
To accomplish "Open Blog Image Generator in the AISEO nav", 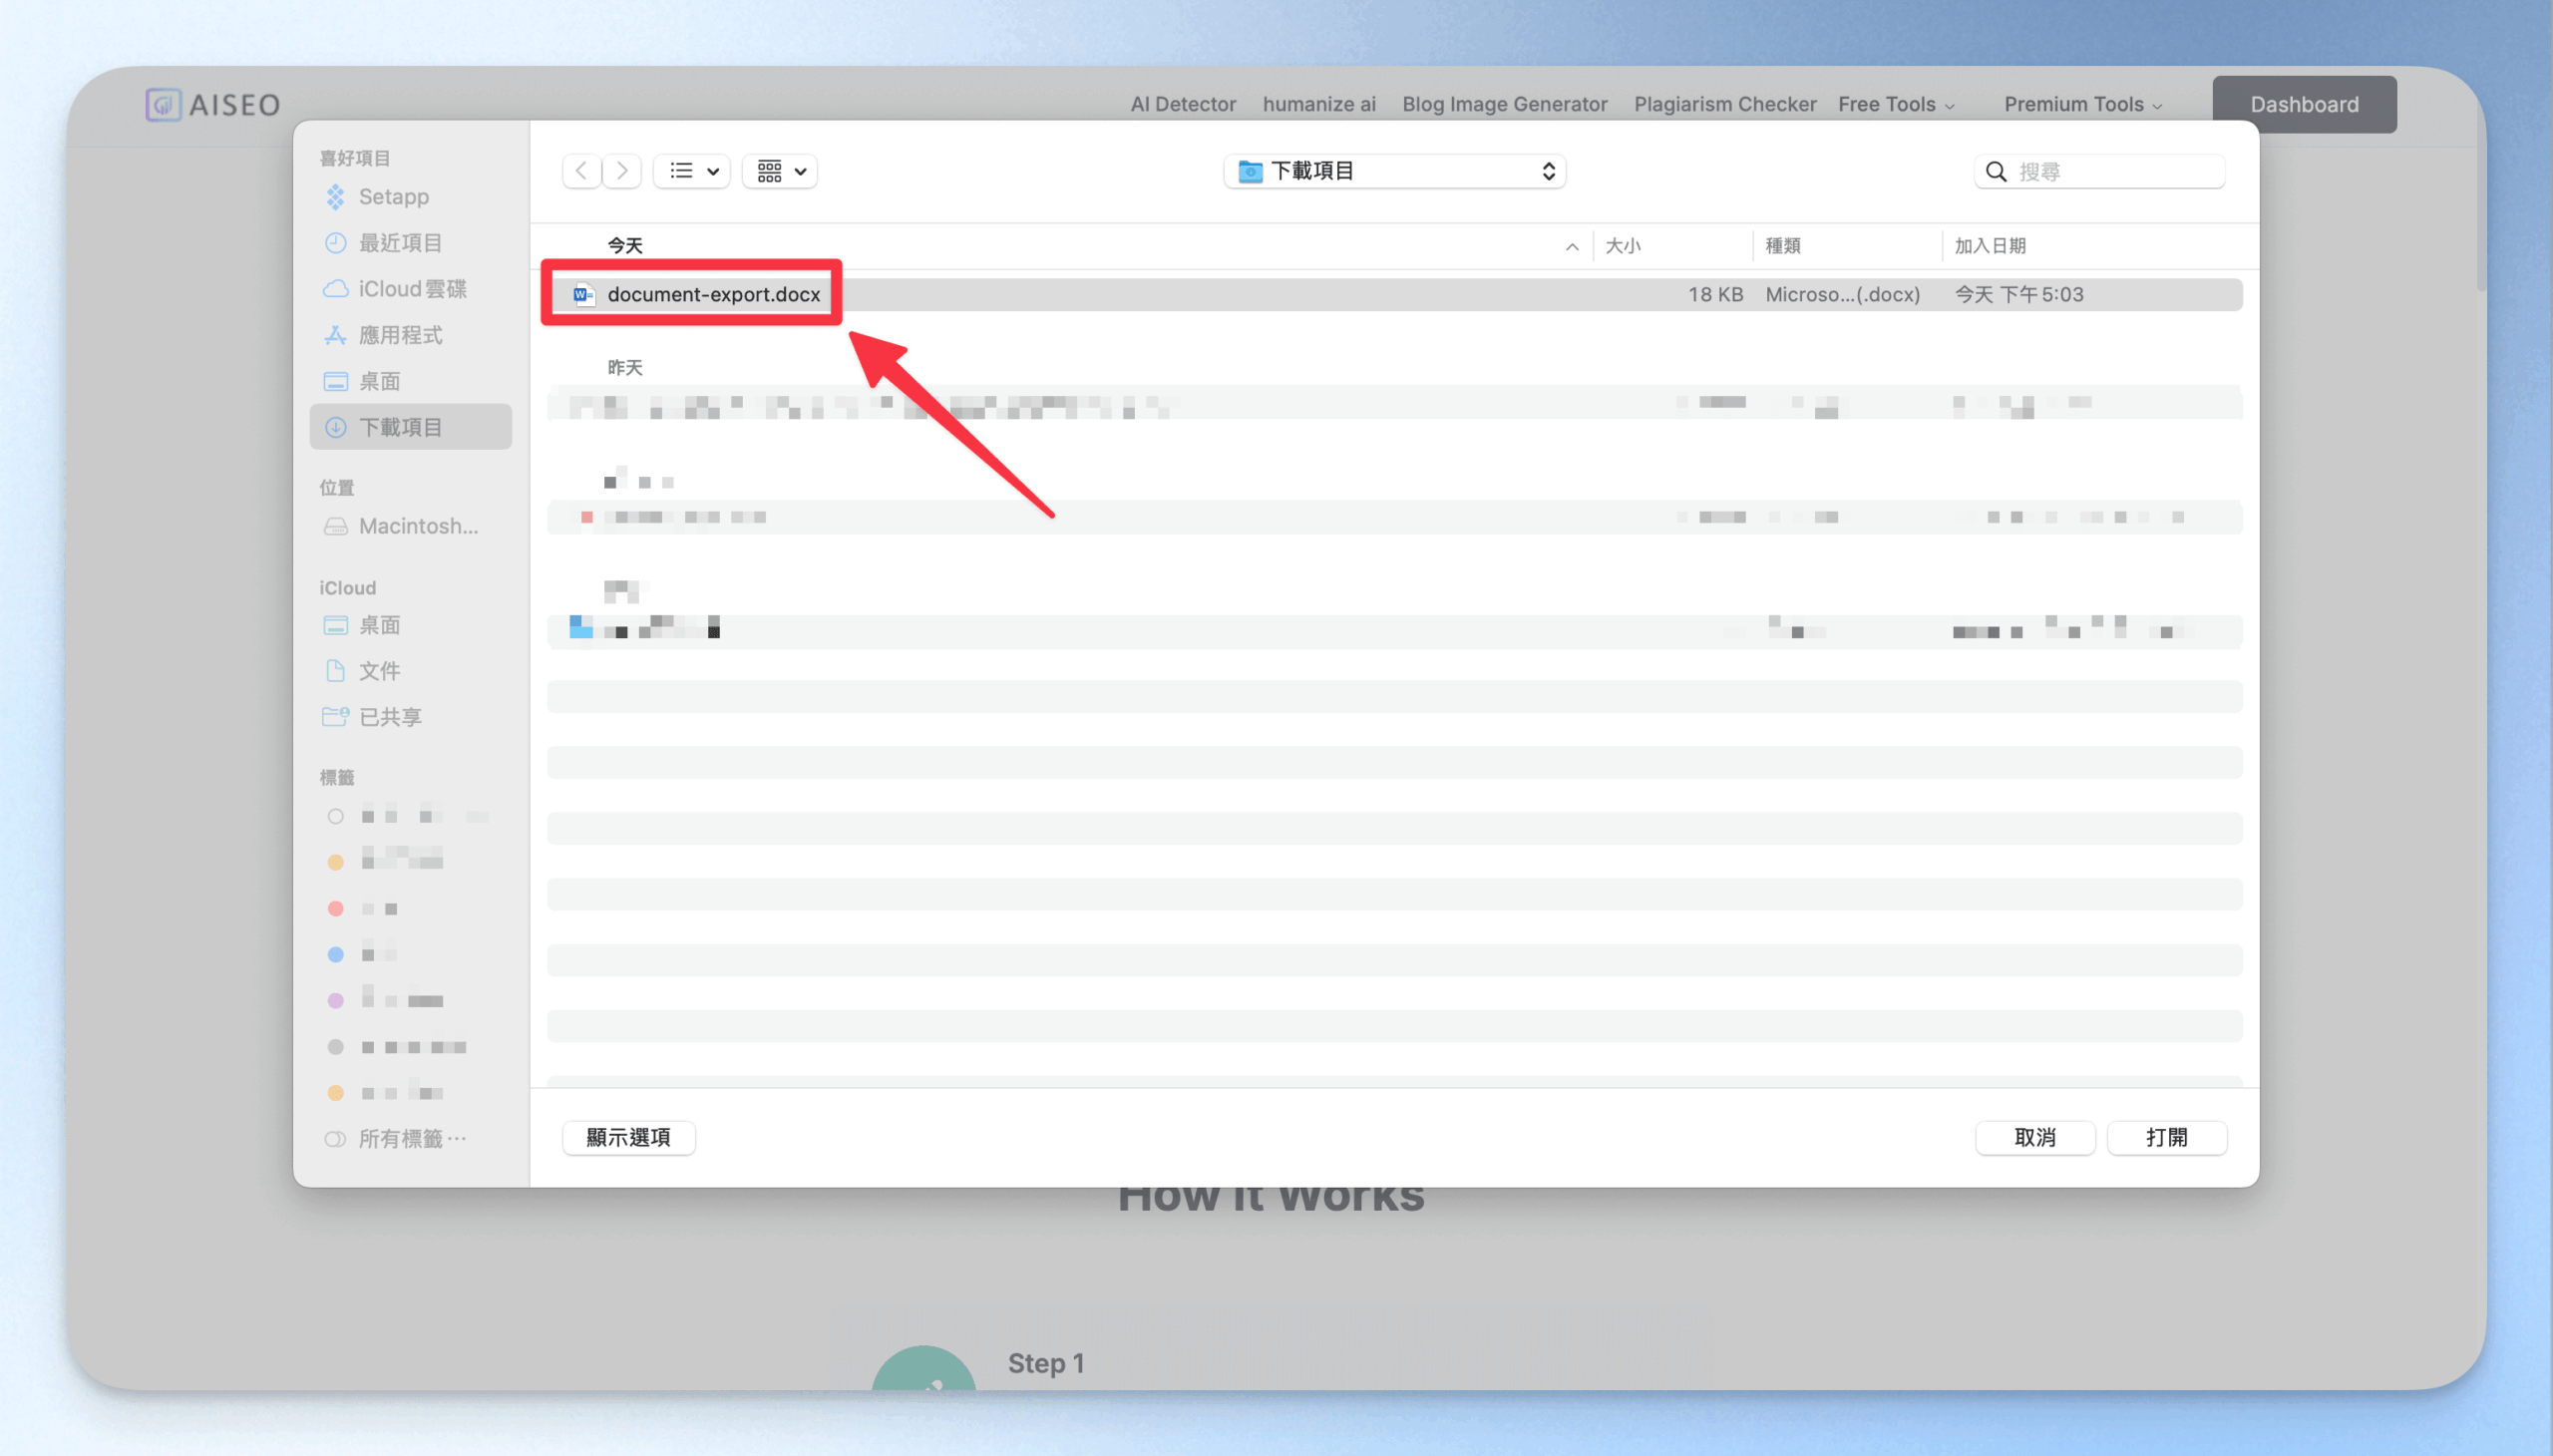I will click(1505, 104).
